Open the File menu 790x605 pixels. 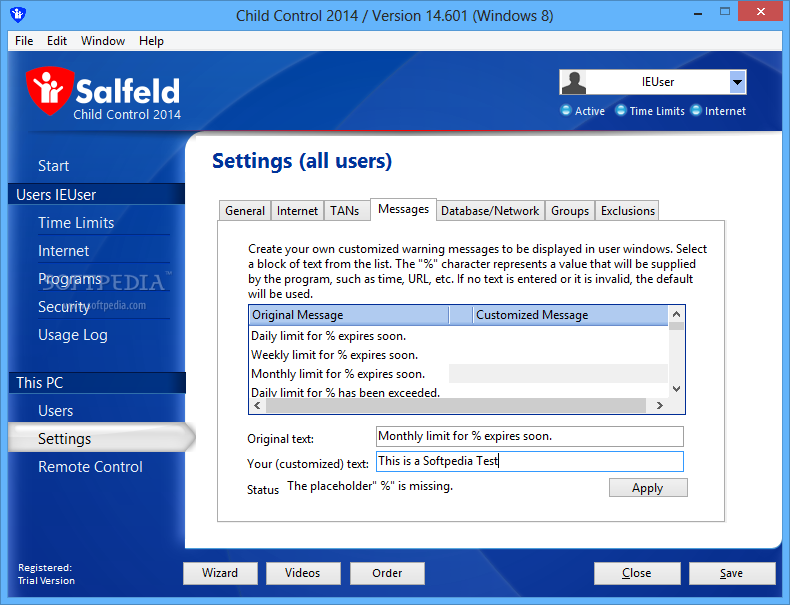24,41
